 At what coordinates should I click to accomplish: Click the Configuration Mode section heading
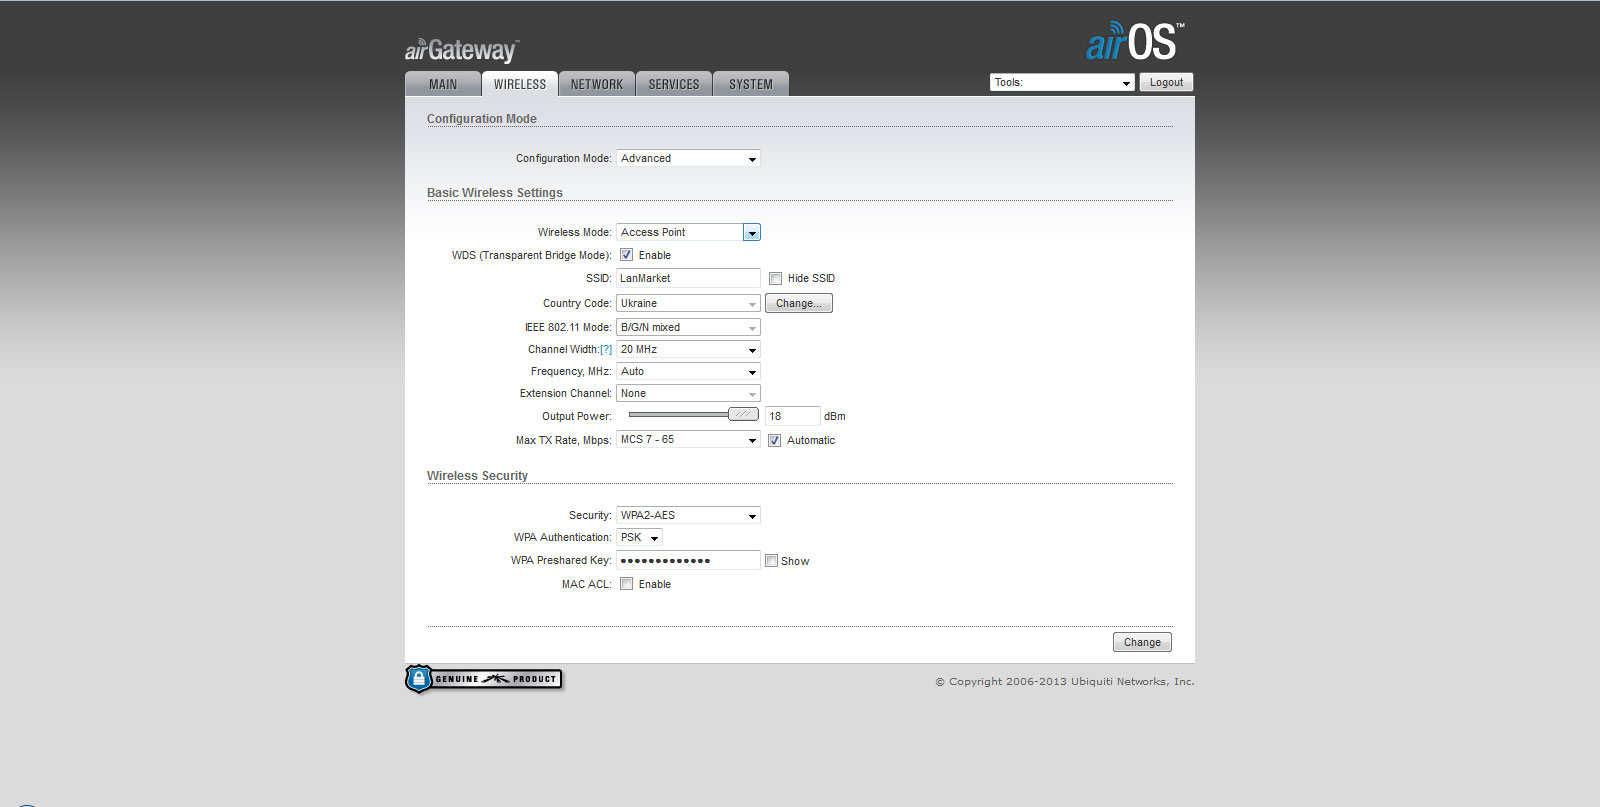click(482, 119)
